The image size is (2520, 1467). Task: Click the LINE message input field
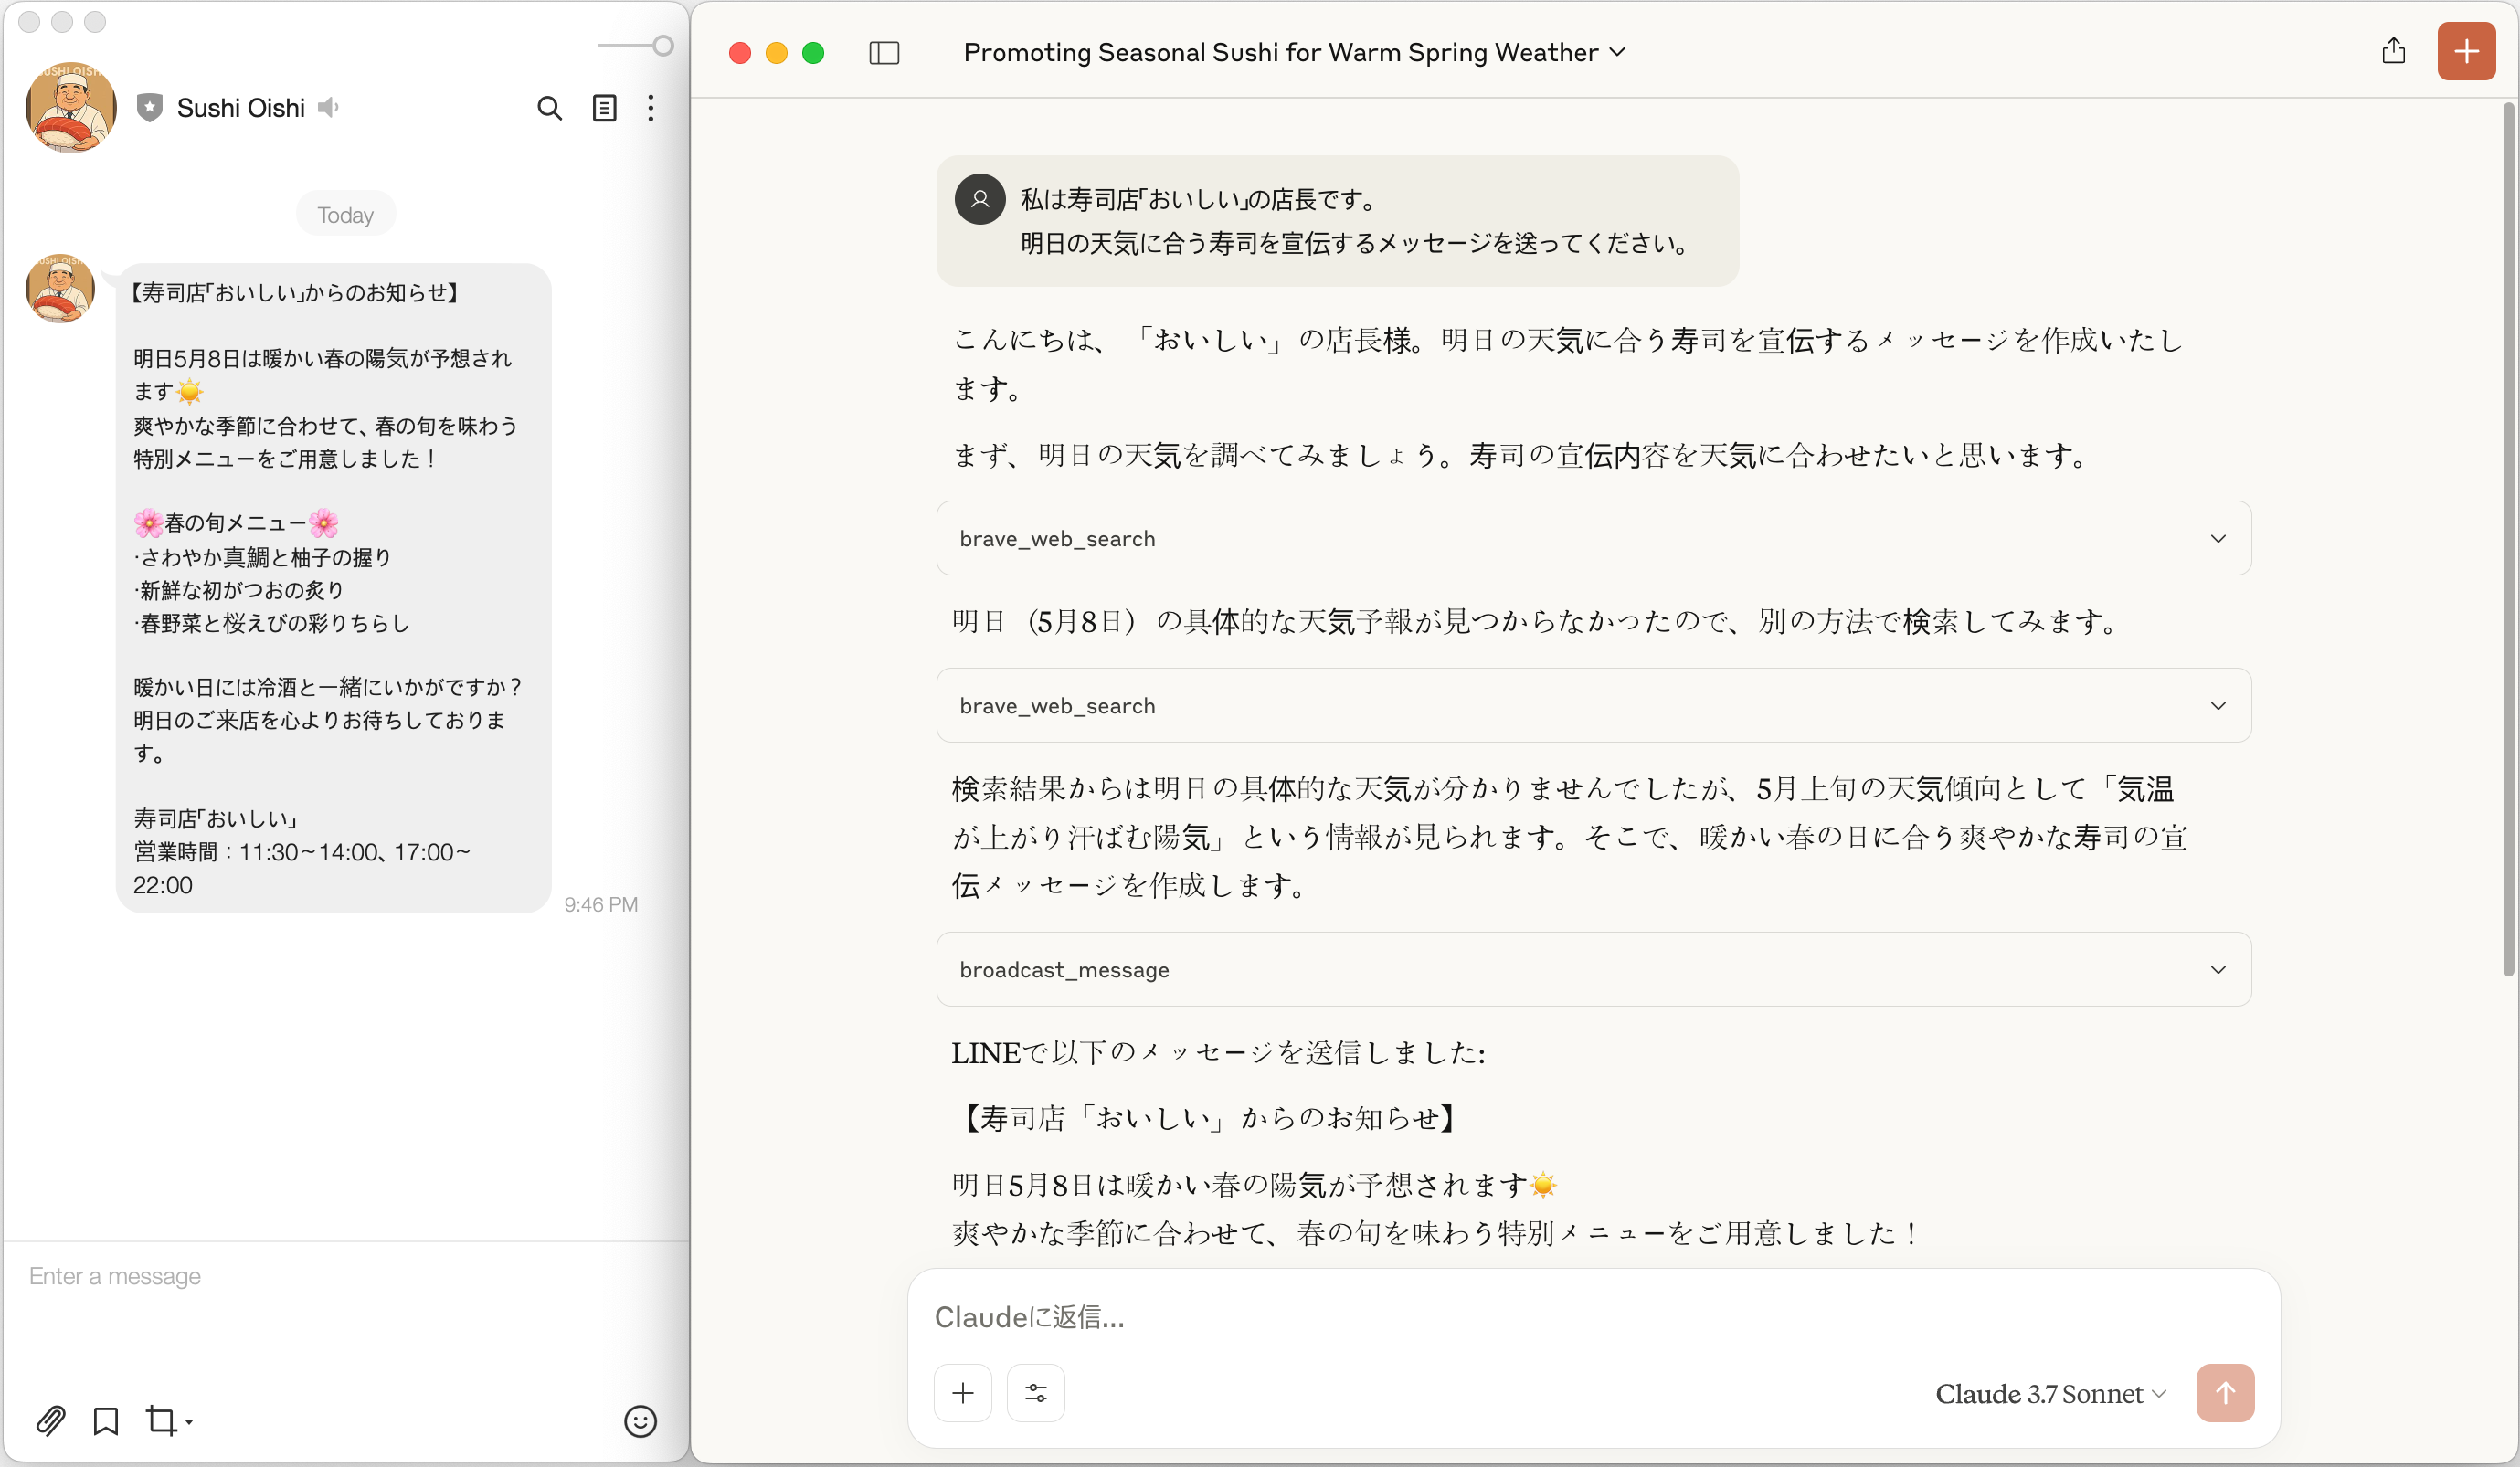click(345, 1276)
